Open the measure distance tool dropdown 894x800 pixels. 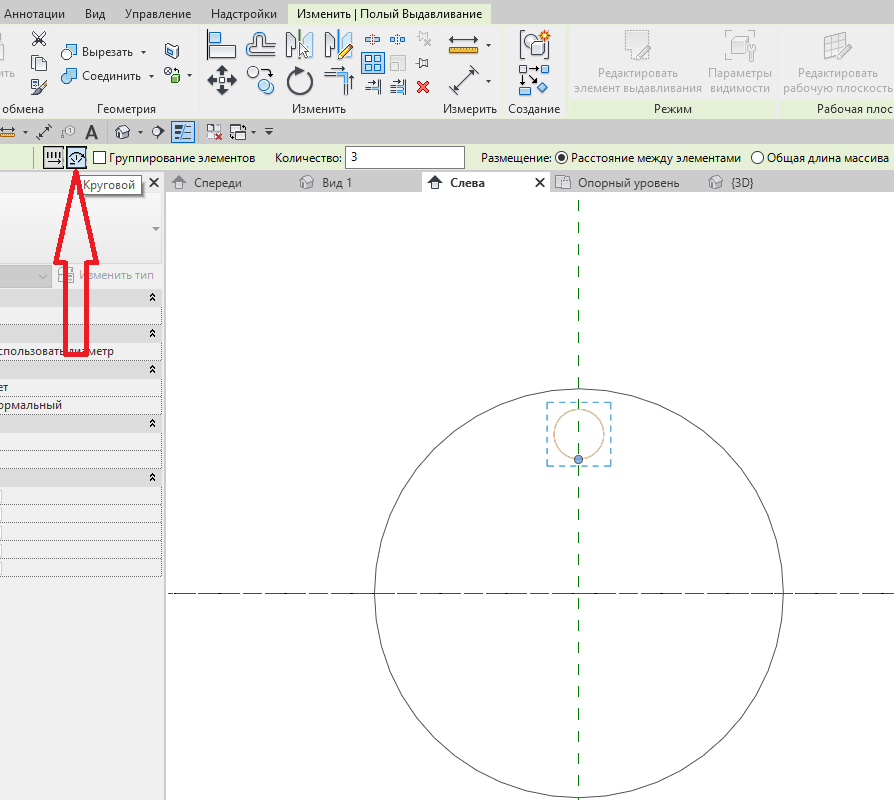tap(489, 45)
